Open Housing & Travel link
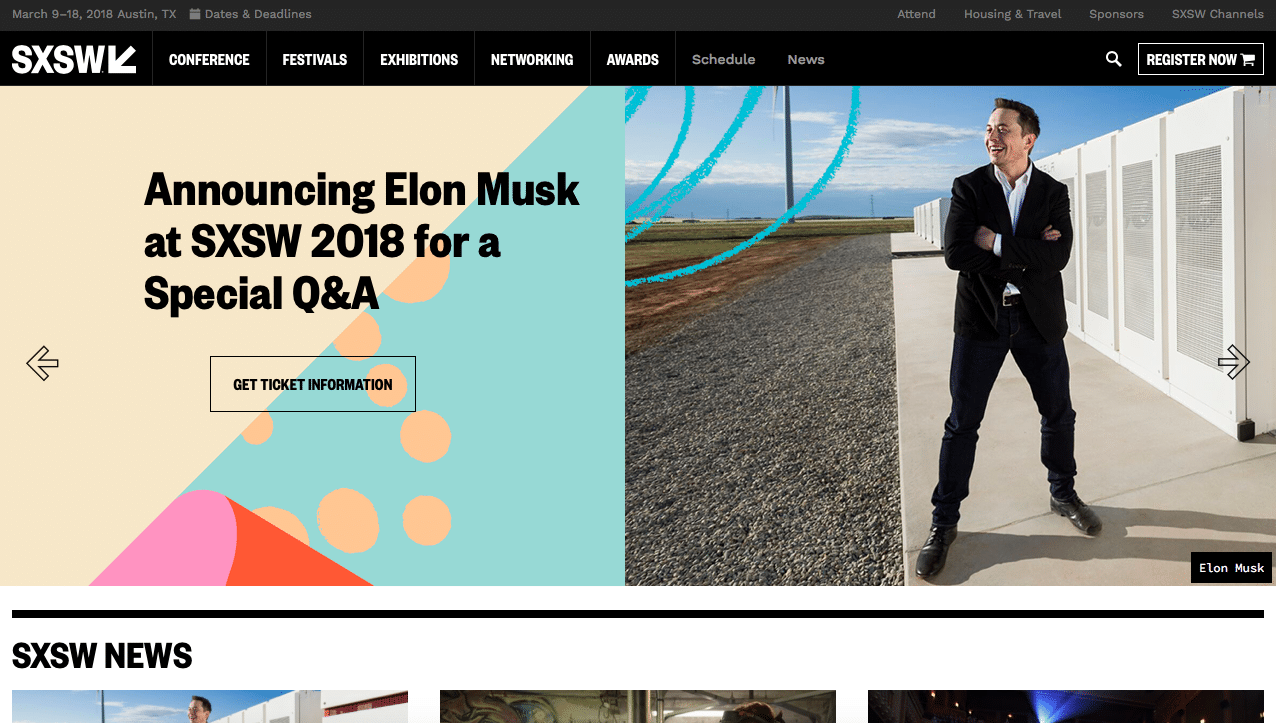Viewport: 1276px width, 723px height. point(1012,14)
